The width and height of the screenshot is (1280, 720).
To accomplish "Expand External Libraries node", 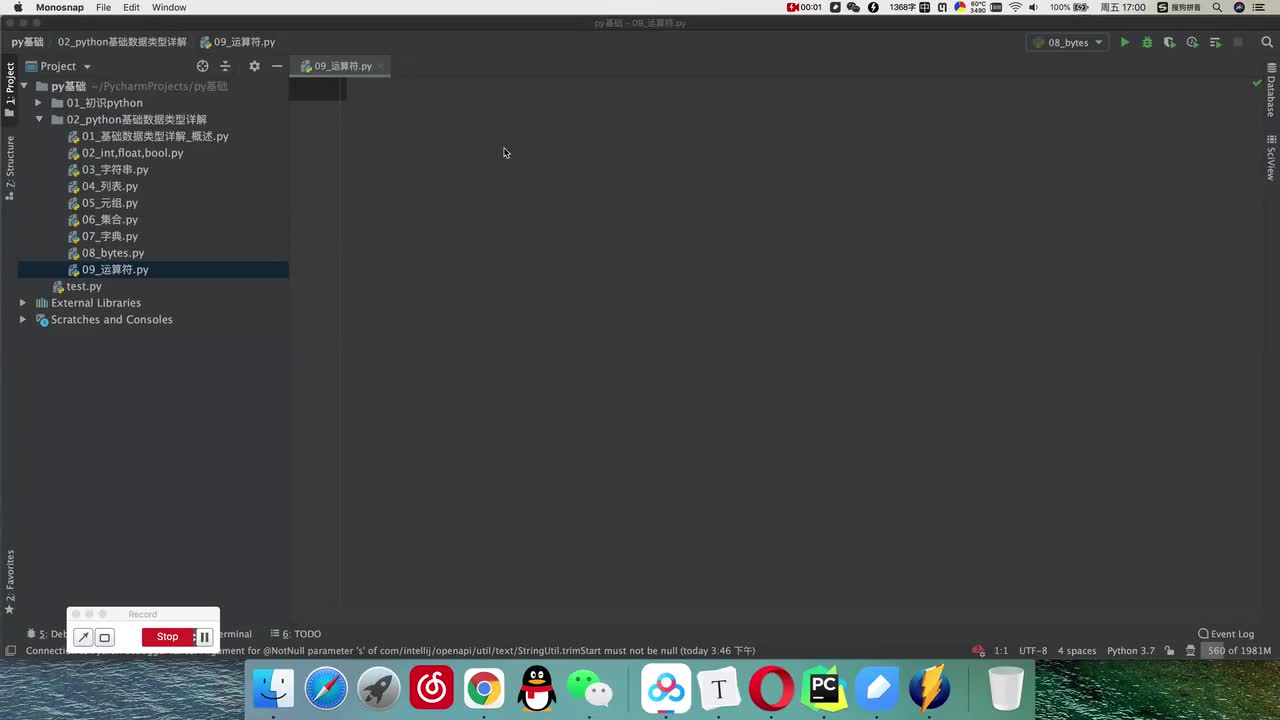I will click(x=23, y=303).
